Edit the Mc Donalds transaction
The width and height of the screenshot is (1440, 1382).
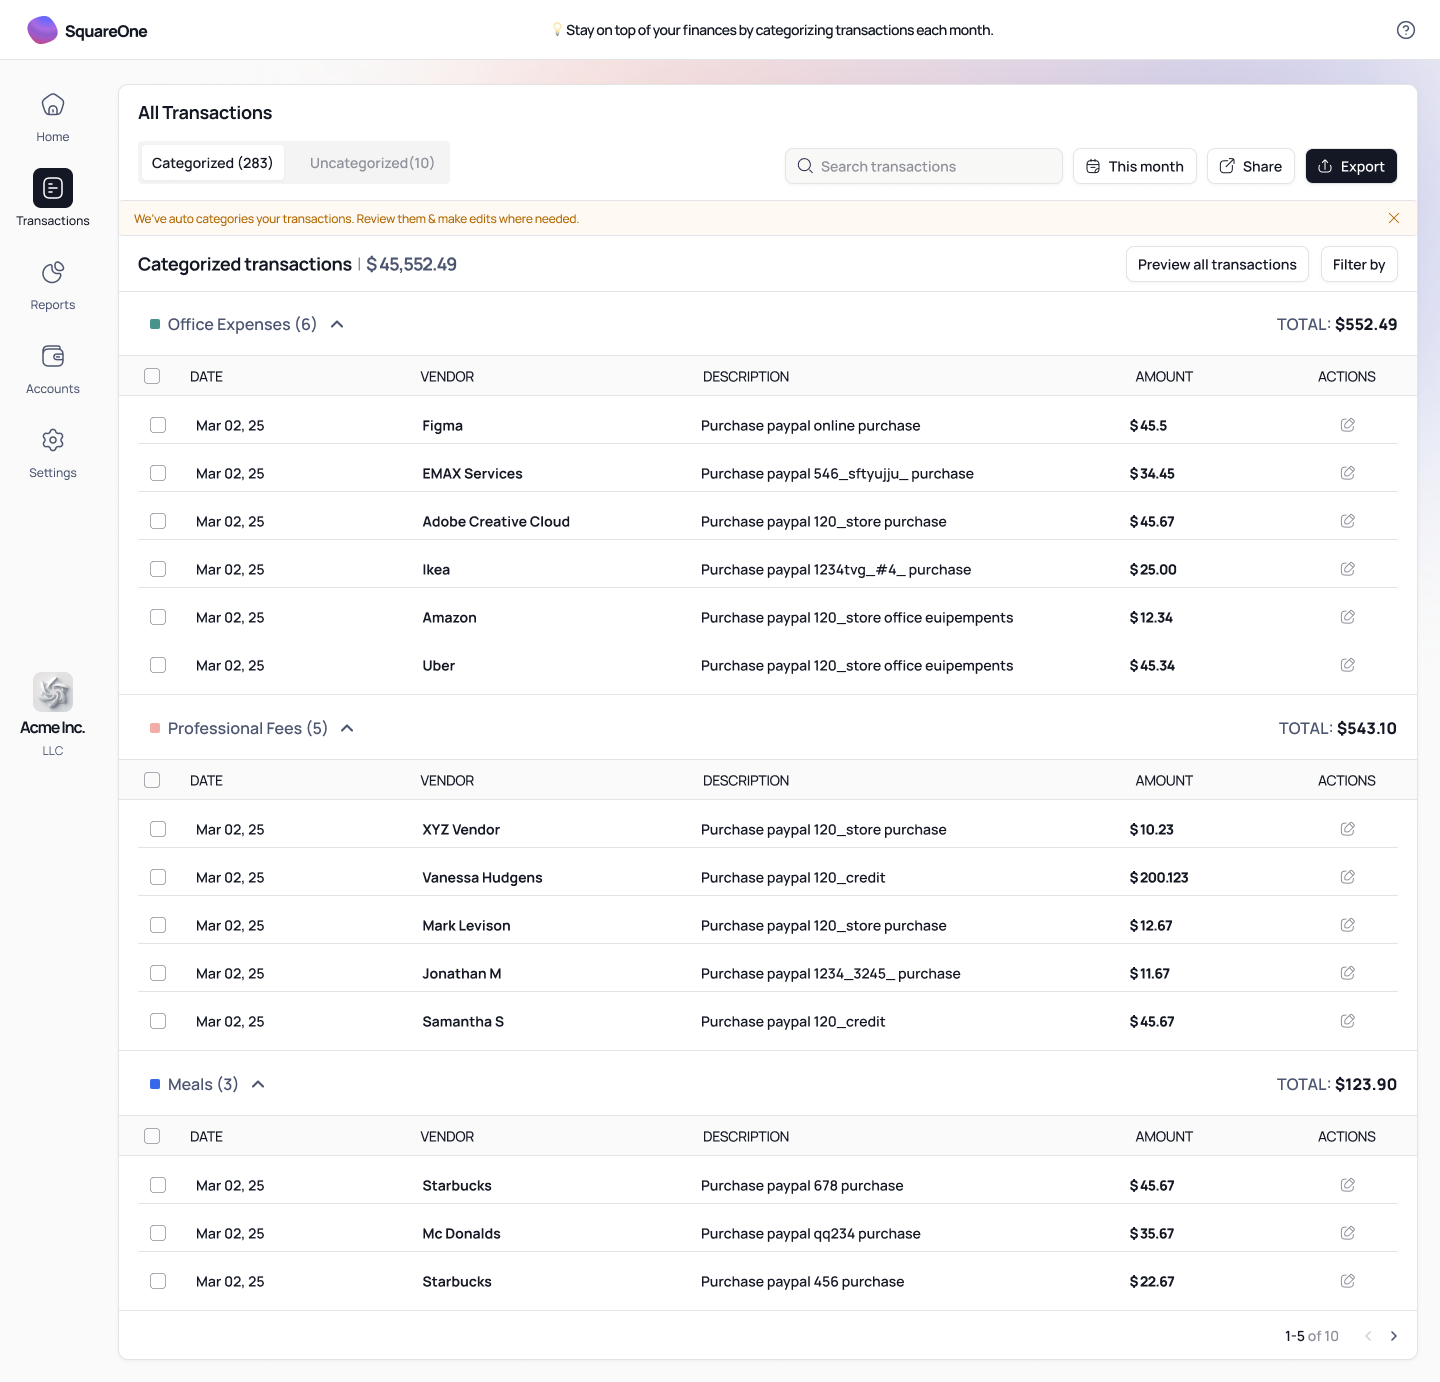coord(1347,1233)
